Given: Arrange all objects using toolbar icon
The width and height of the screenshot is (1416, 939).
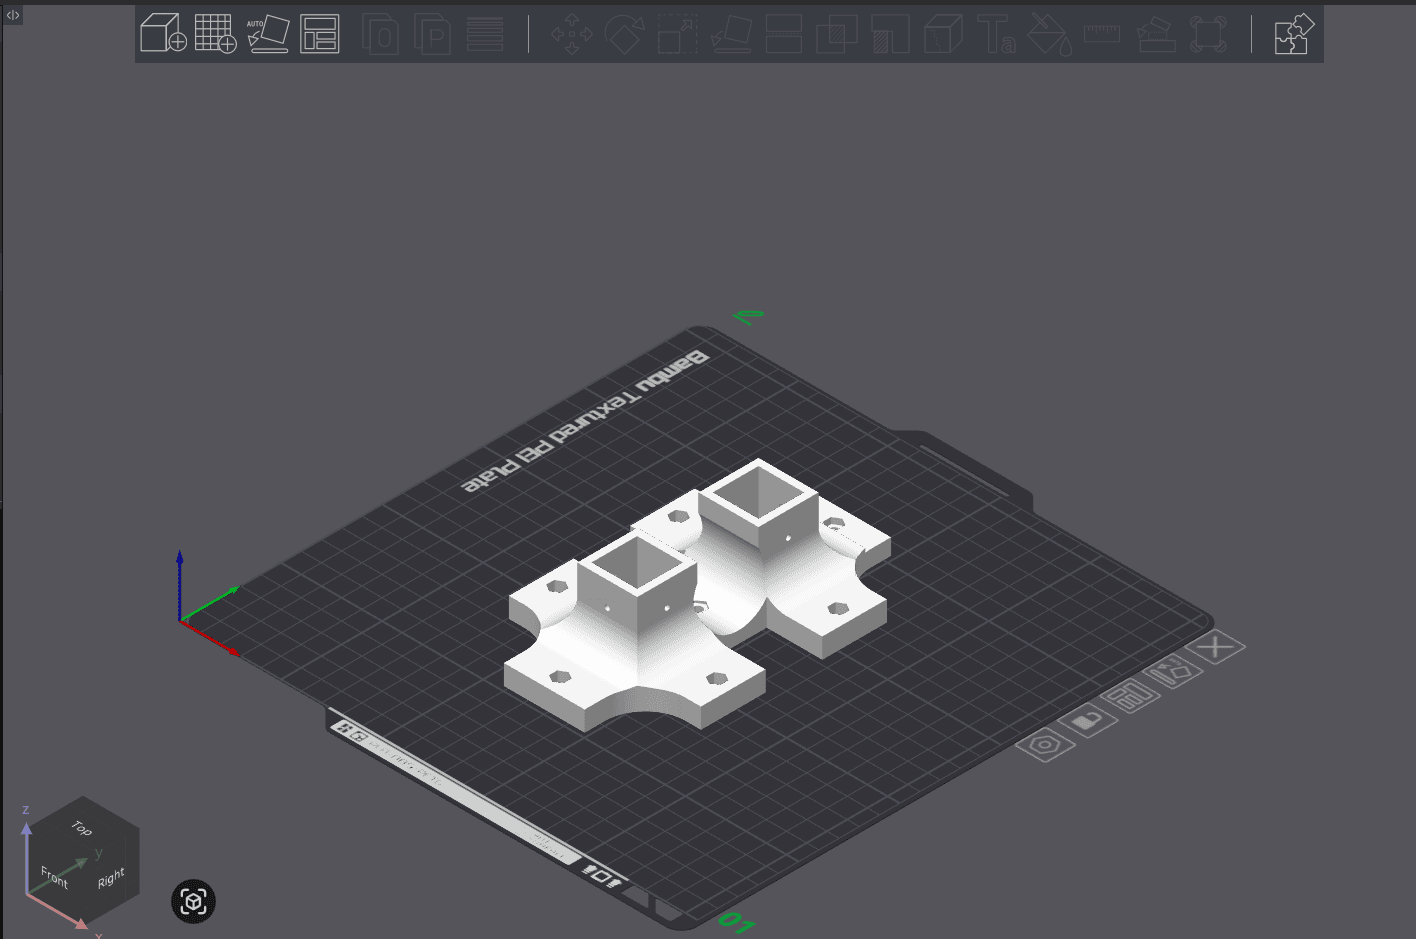Looking at the screenshot, I should pos(320,33).
